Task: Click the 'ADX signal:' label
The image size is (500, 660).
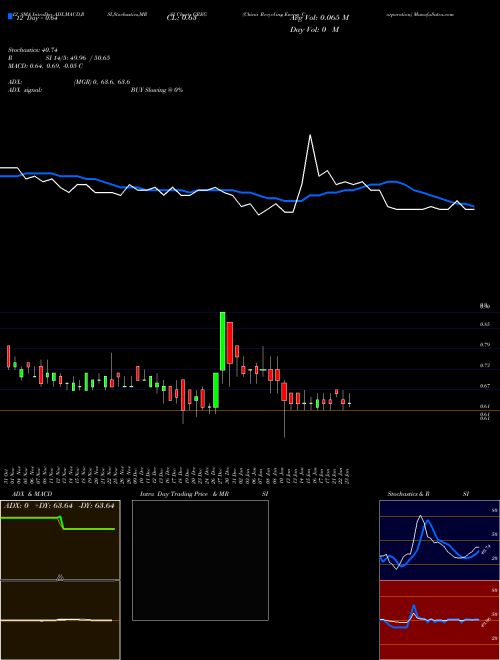Action: point(25,90)
